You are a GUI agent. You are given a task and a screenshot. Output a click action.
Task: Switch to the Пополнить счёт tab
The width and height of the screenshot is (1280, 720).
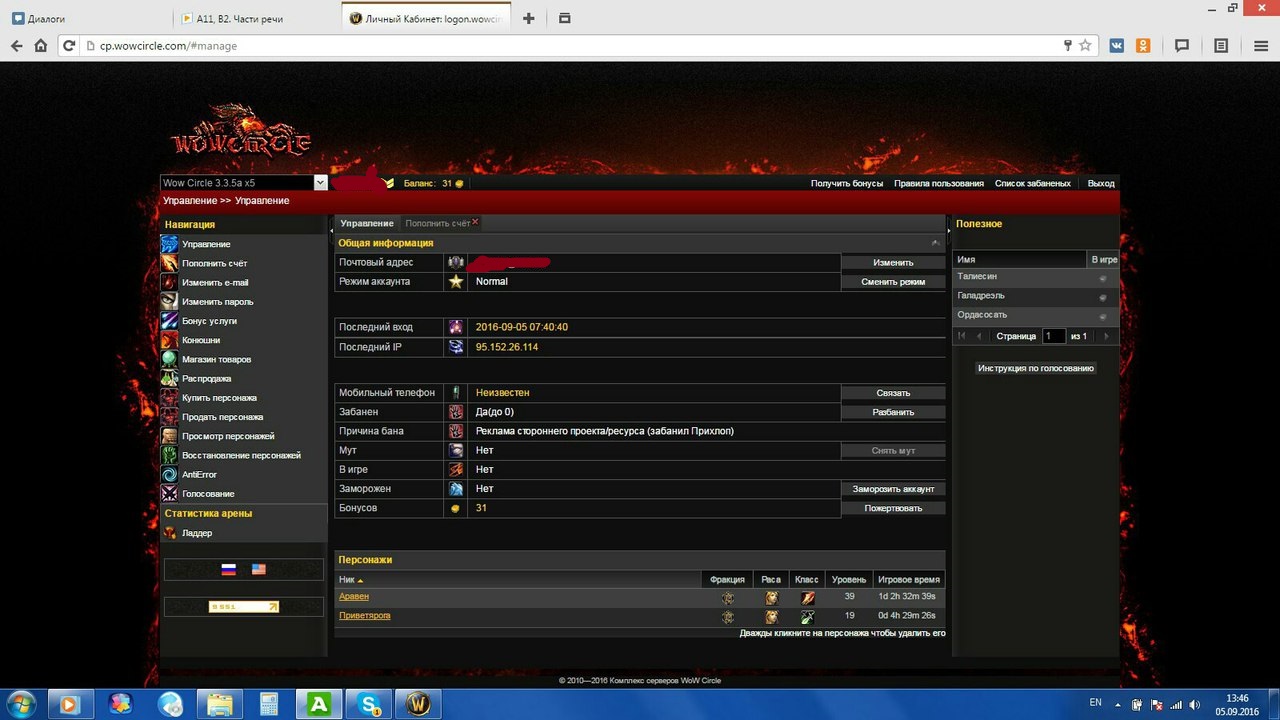point(437,223)
